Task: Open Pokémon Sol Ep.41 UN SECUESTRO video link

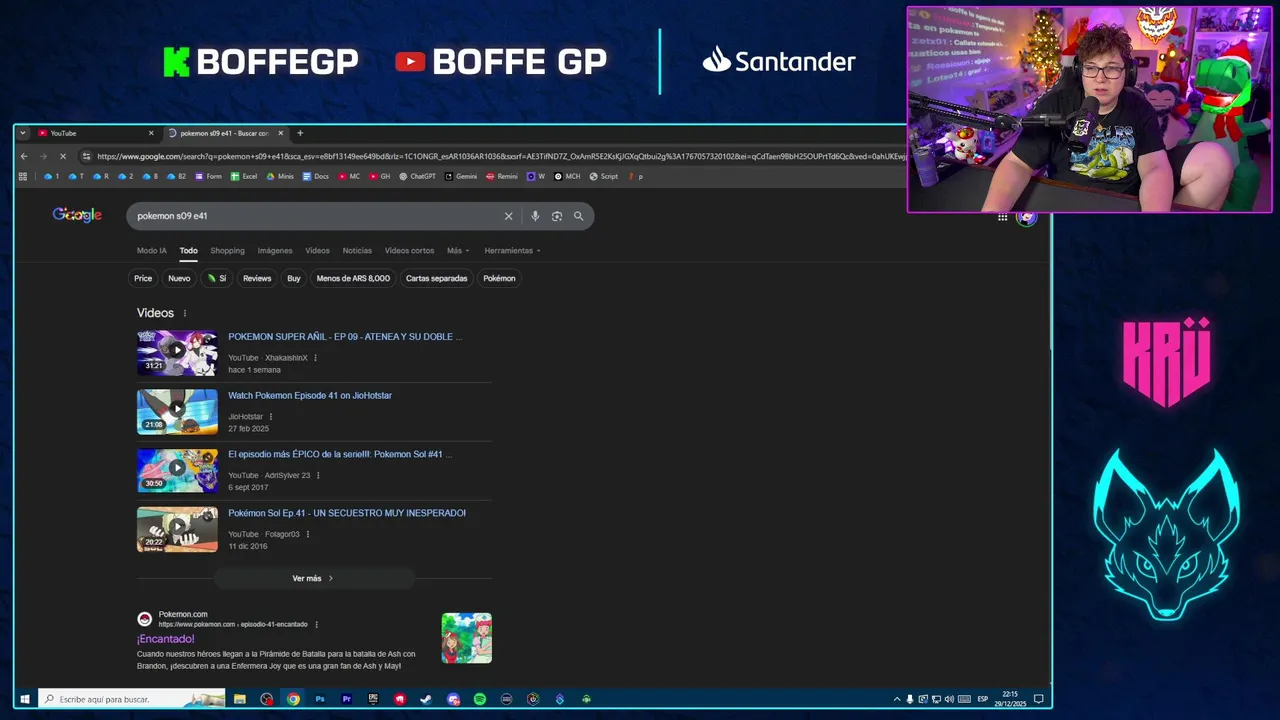Action: [347, 513]
